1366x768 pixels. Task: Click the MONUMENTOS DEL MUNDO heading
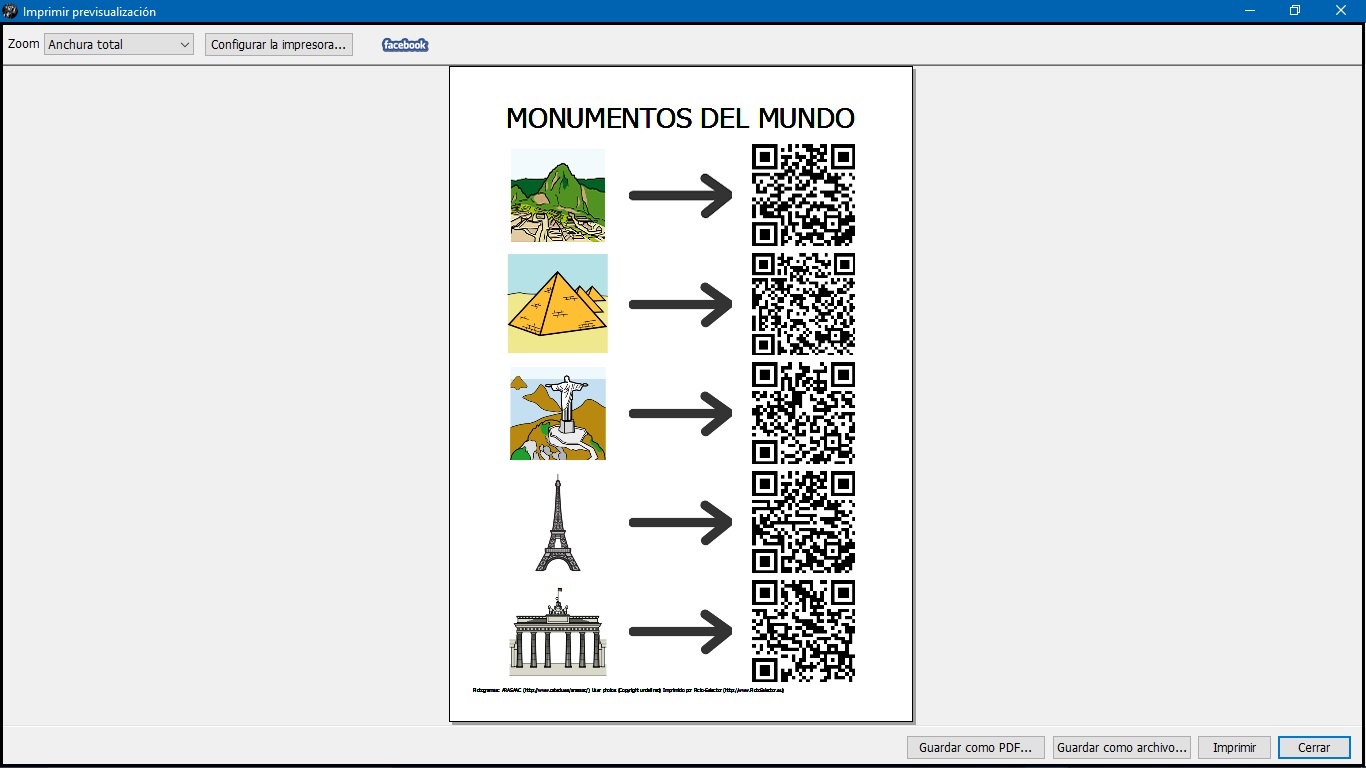[x=680, y=118]
